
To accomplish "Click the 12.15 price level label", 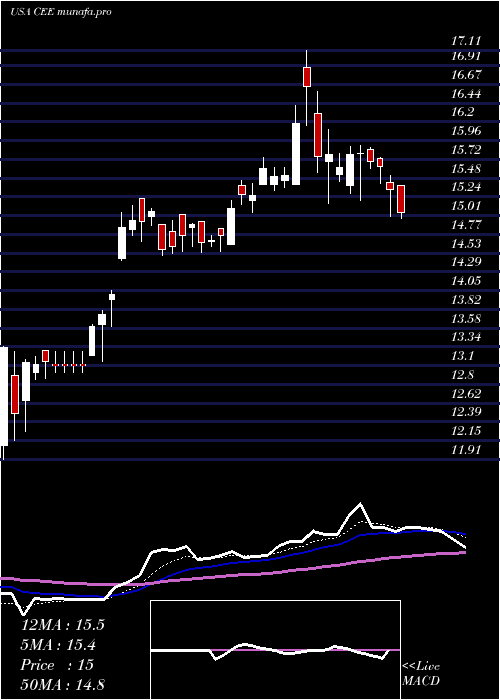I will pyautogui.click(x=466, y=431).
